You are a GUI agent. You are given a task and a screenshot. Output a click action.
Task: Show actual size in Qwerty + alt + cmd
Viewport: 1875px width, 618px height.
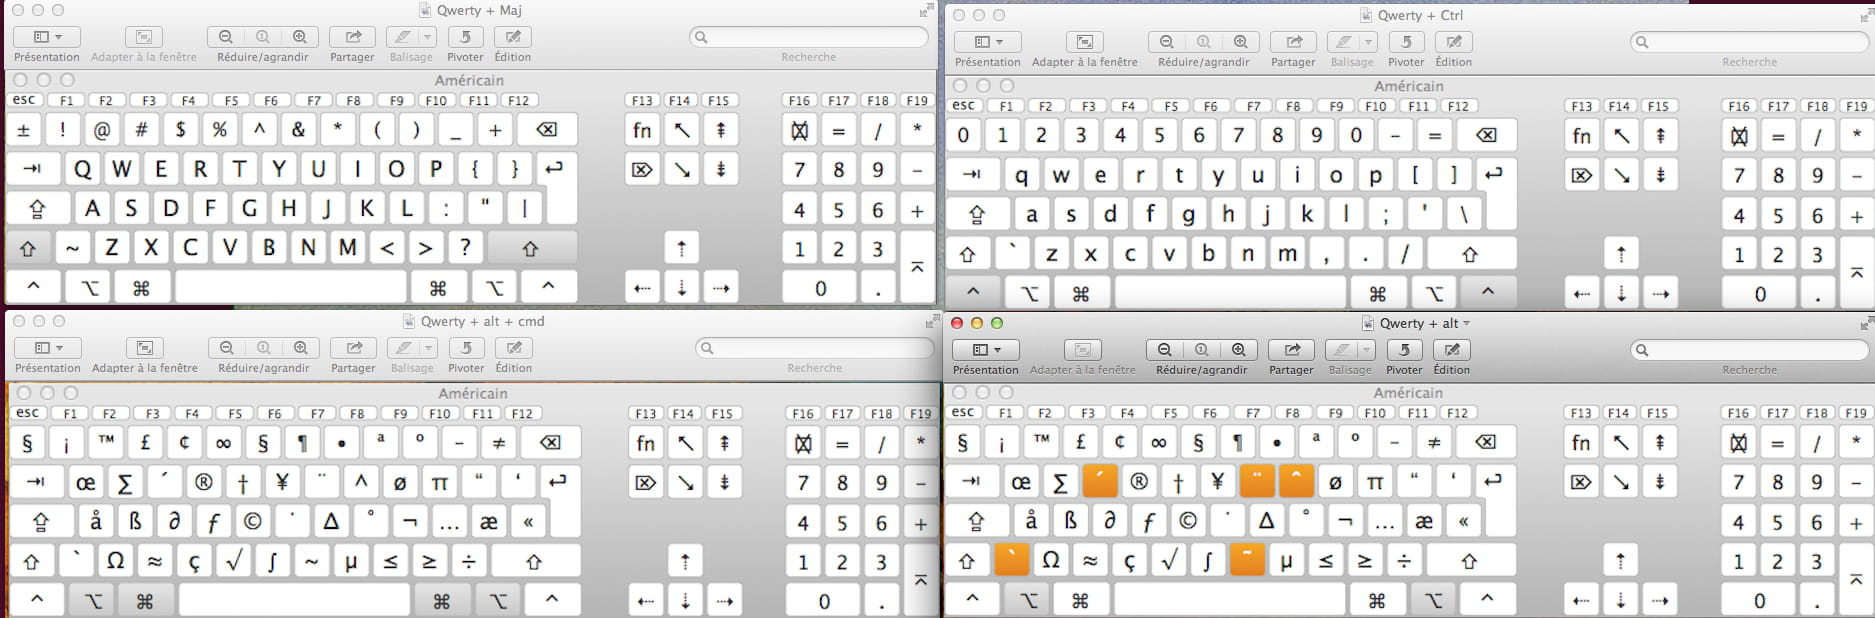264,348
